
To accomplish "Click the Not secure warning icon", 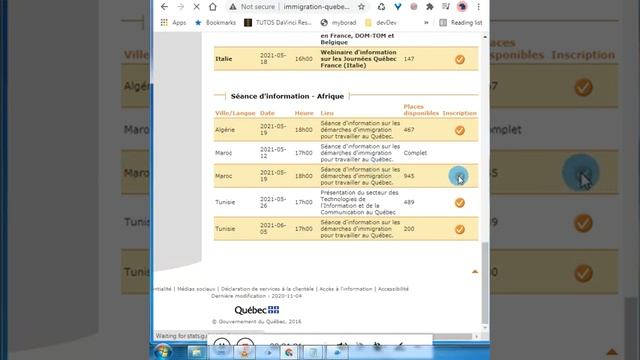I will 233,7.
